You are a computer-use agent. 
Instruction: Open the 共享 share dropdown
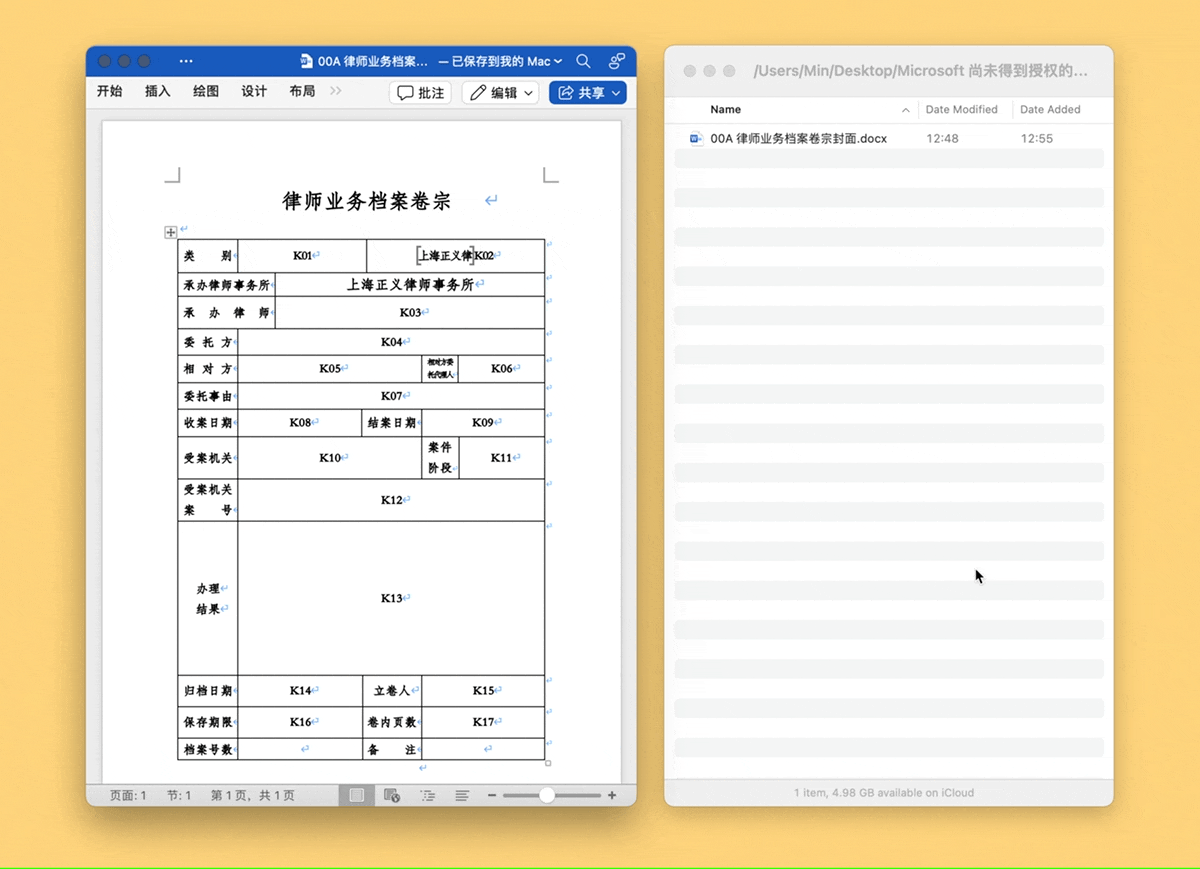588,92
